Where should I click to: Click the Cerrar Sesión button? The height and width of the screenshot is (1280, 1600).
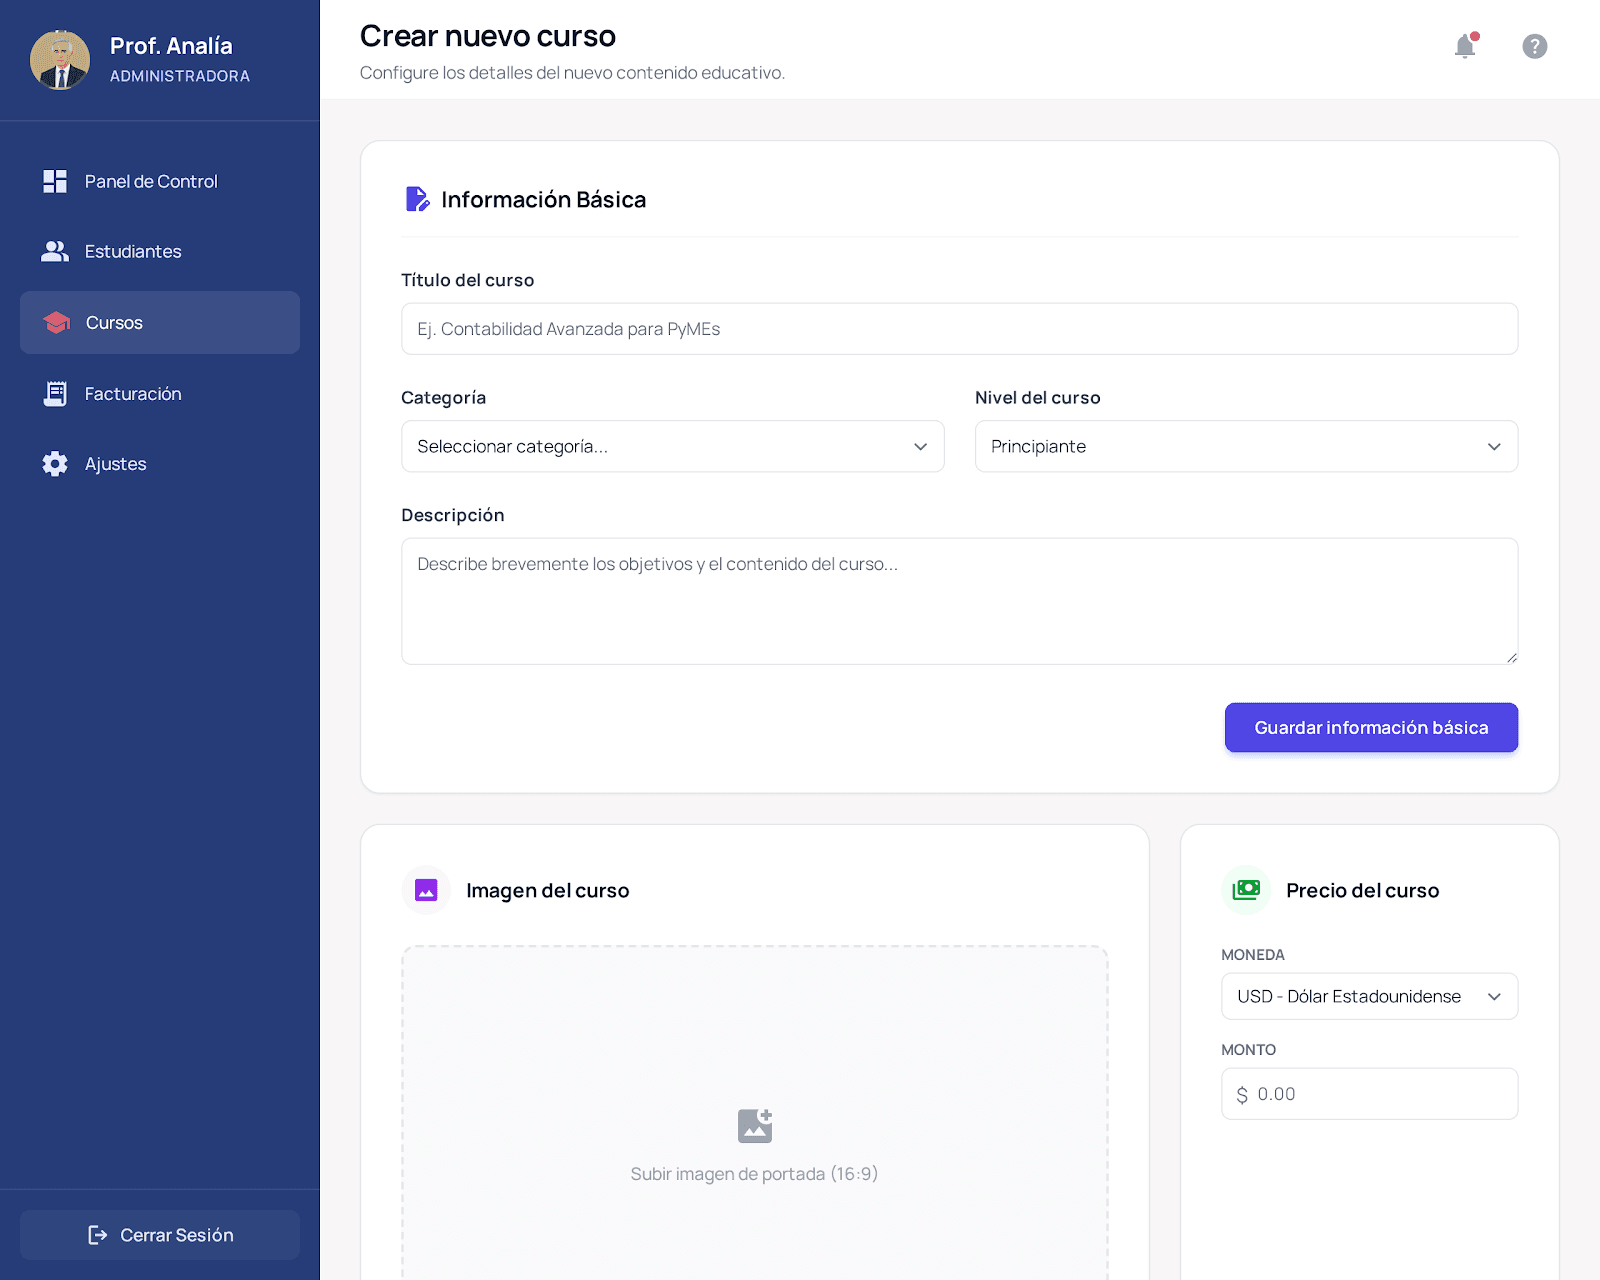[x=160, y=1235]
